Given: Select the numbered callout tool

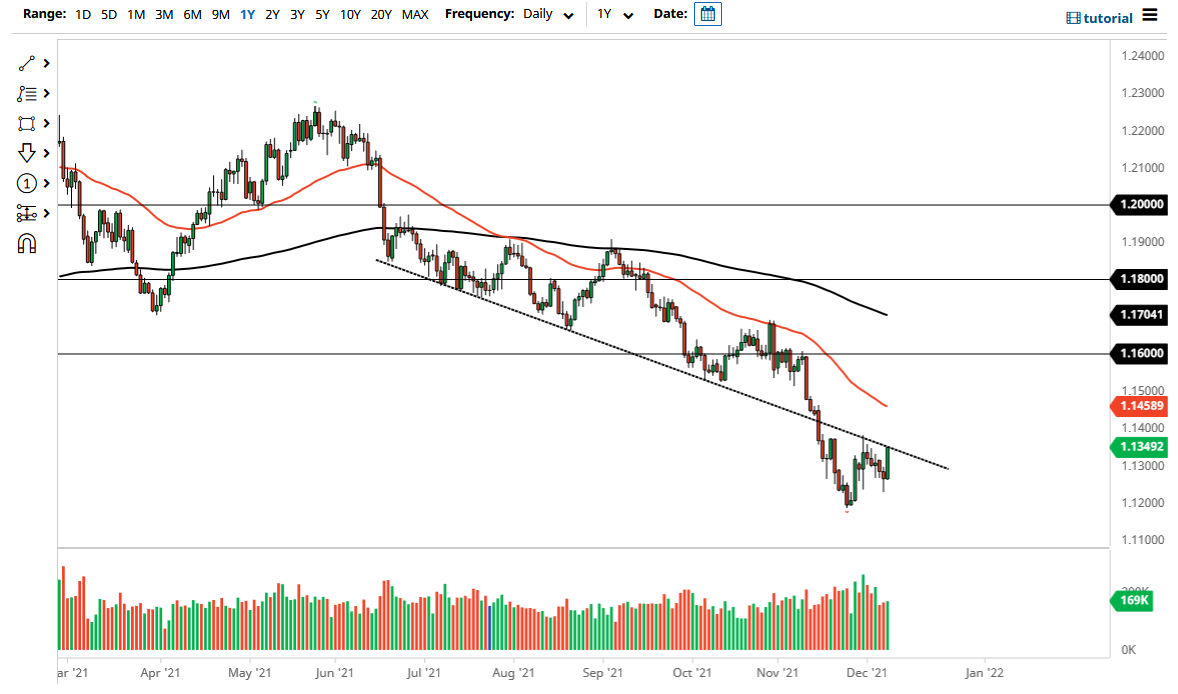Looking at the screenshot, I should pos(27,183).
